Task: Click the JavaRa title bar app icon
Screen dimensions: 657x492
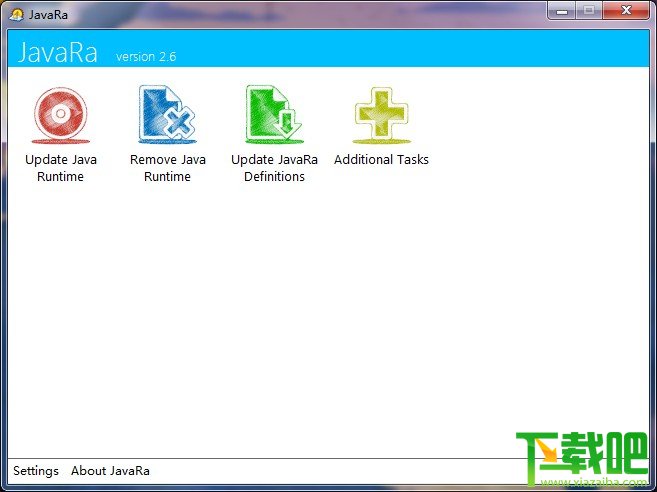Action: (16, 15)
